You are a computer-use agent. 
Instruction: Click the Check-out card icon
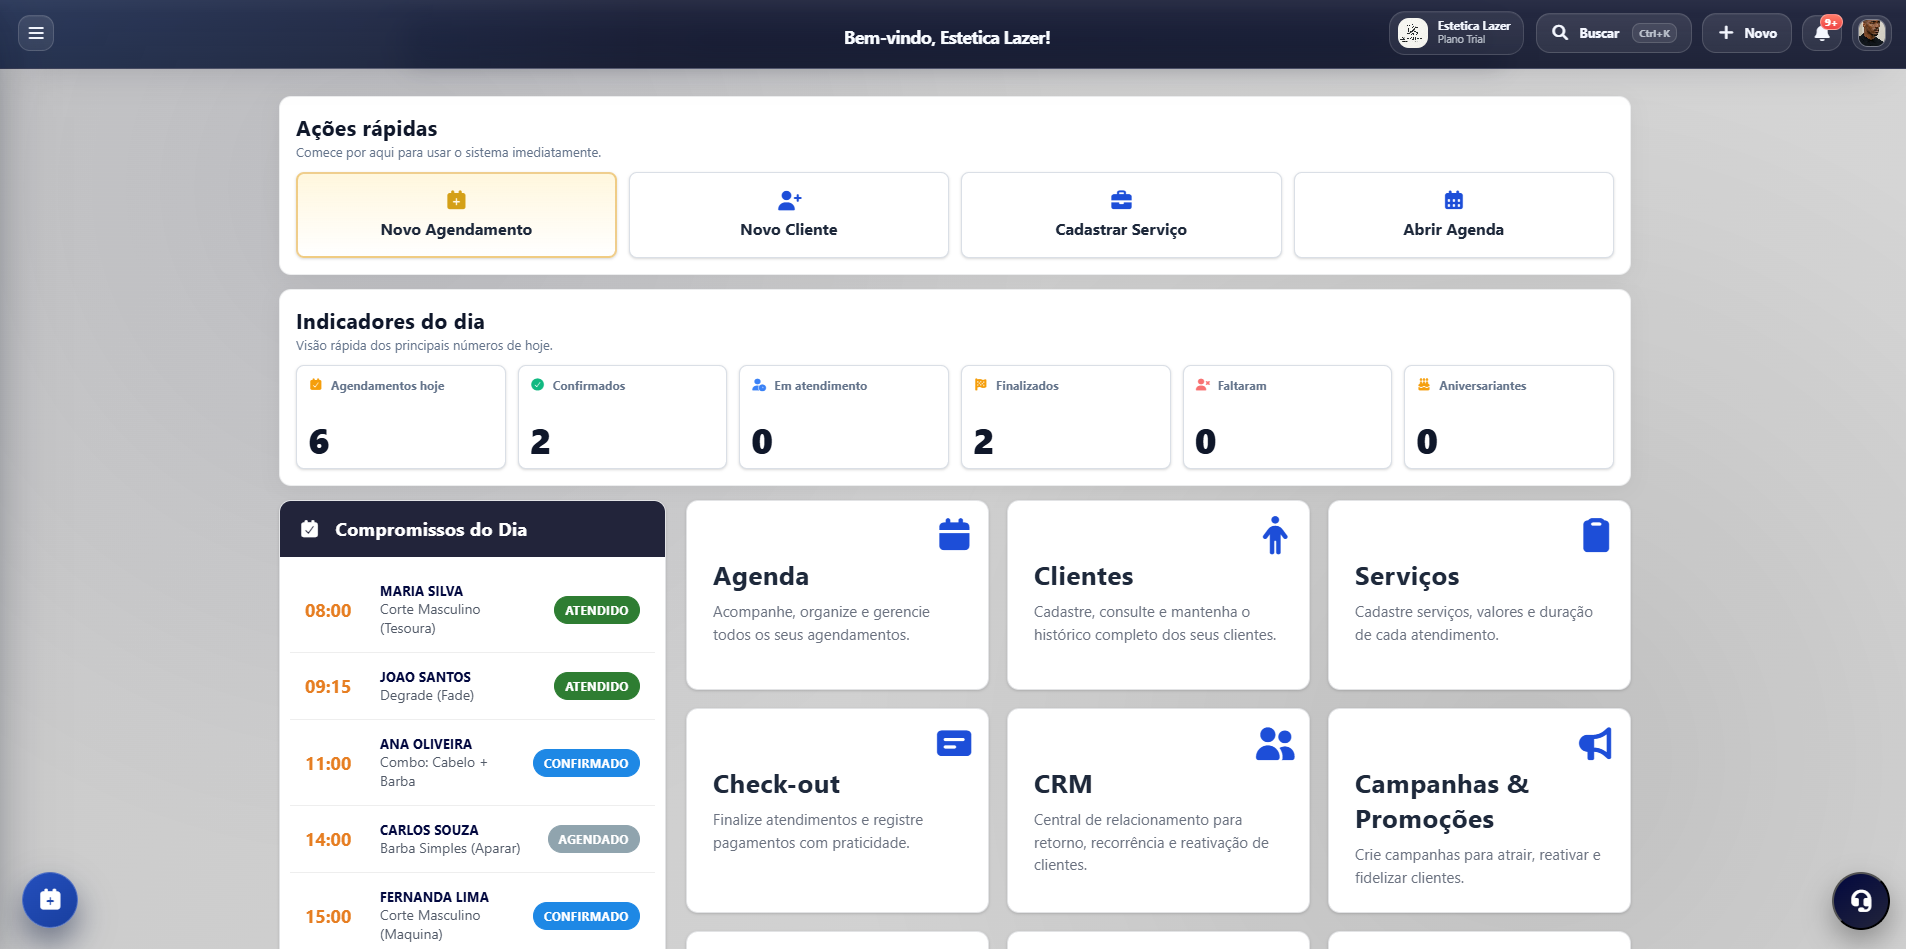click(954, 743)
